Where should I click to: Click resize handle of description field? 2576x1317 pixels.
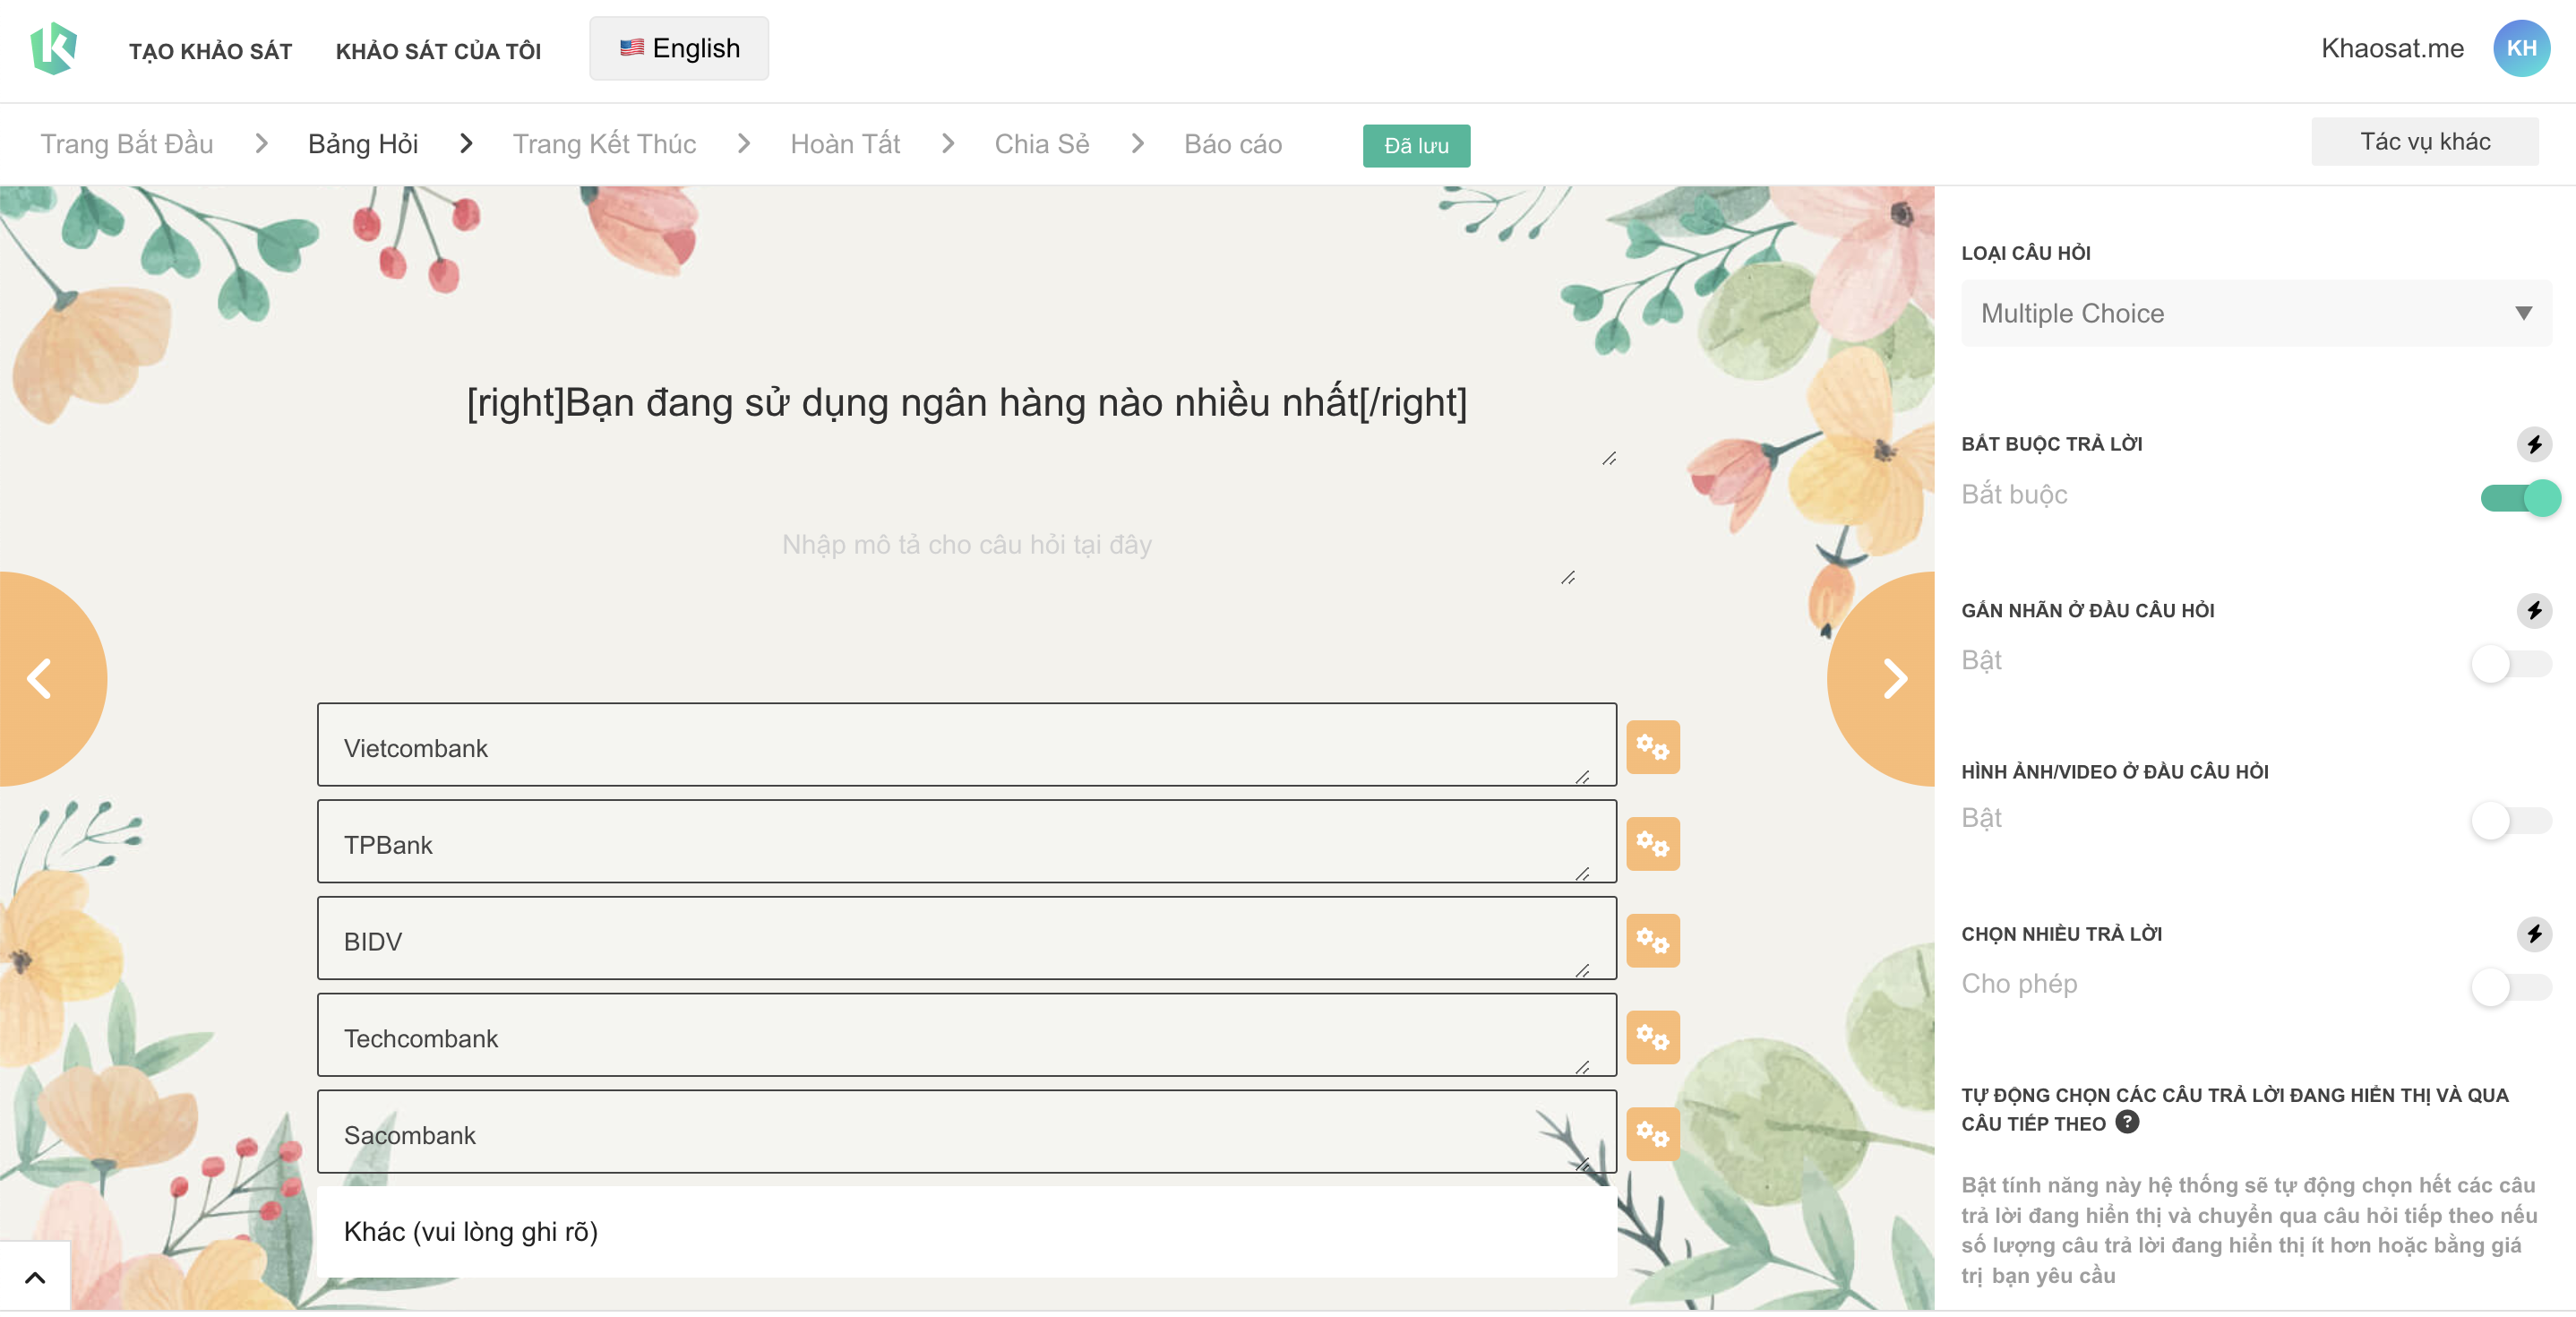(x=1568, y=578)
